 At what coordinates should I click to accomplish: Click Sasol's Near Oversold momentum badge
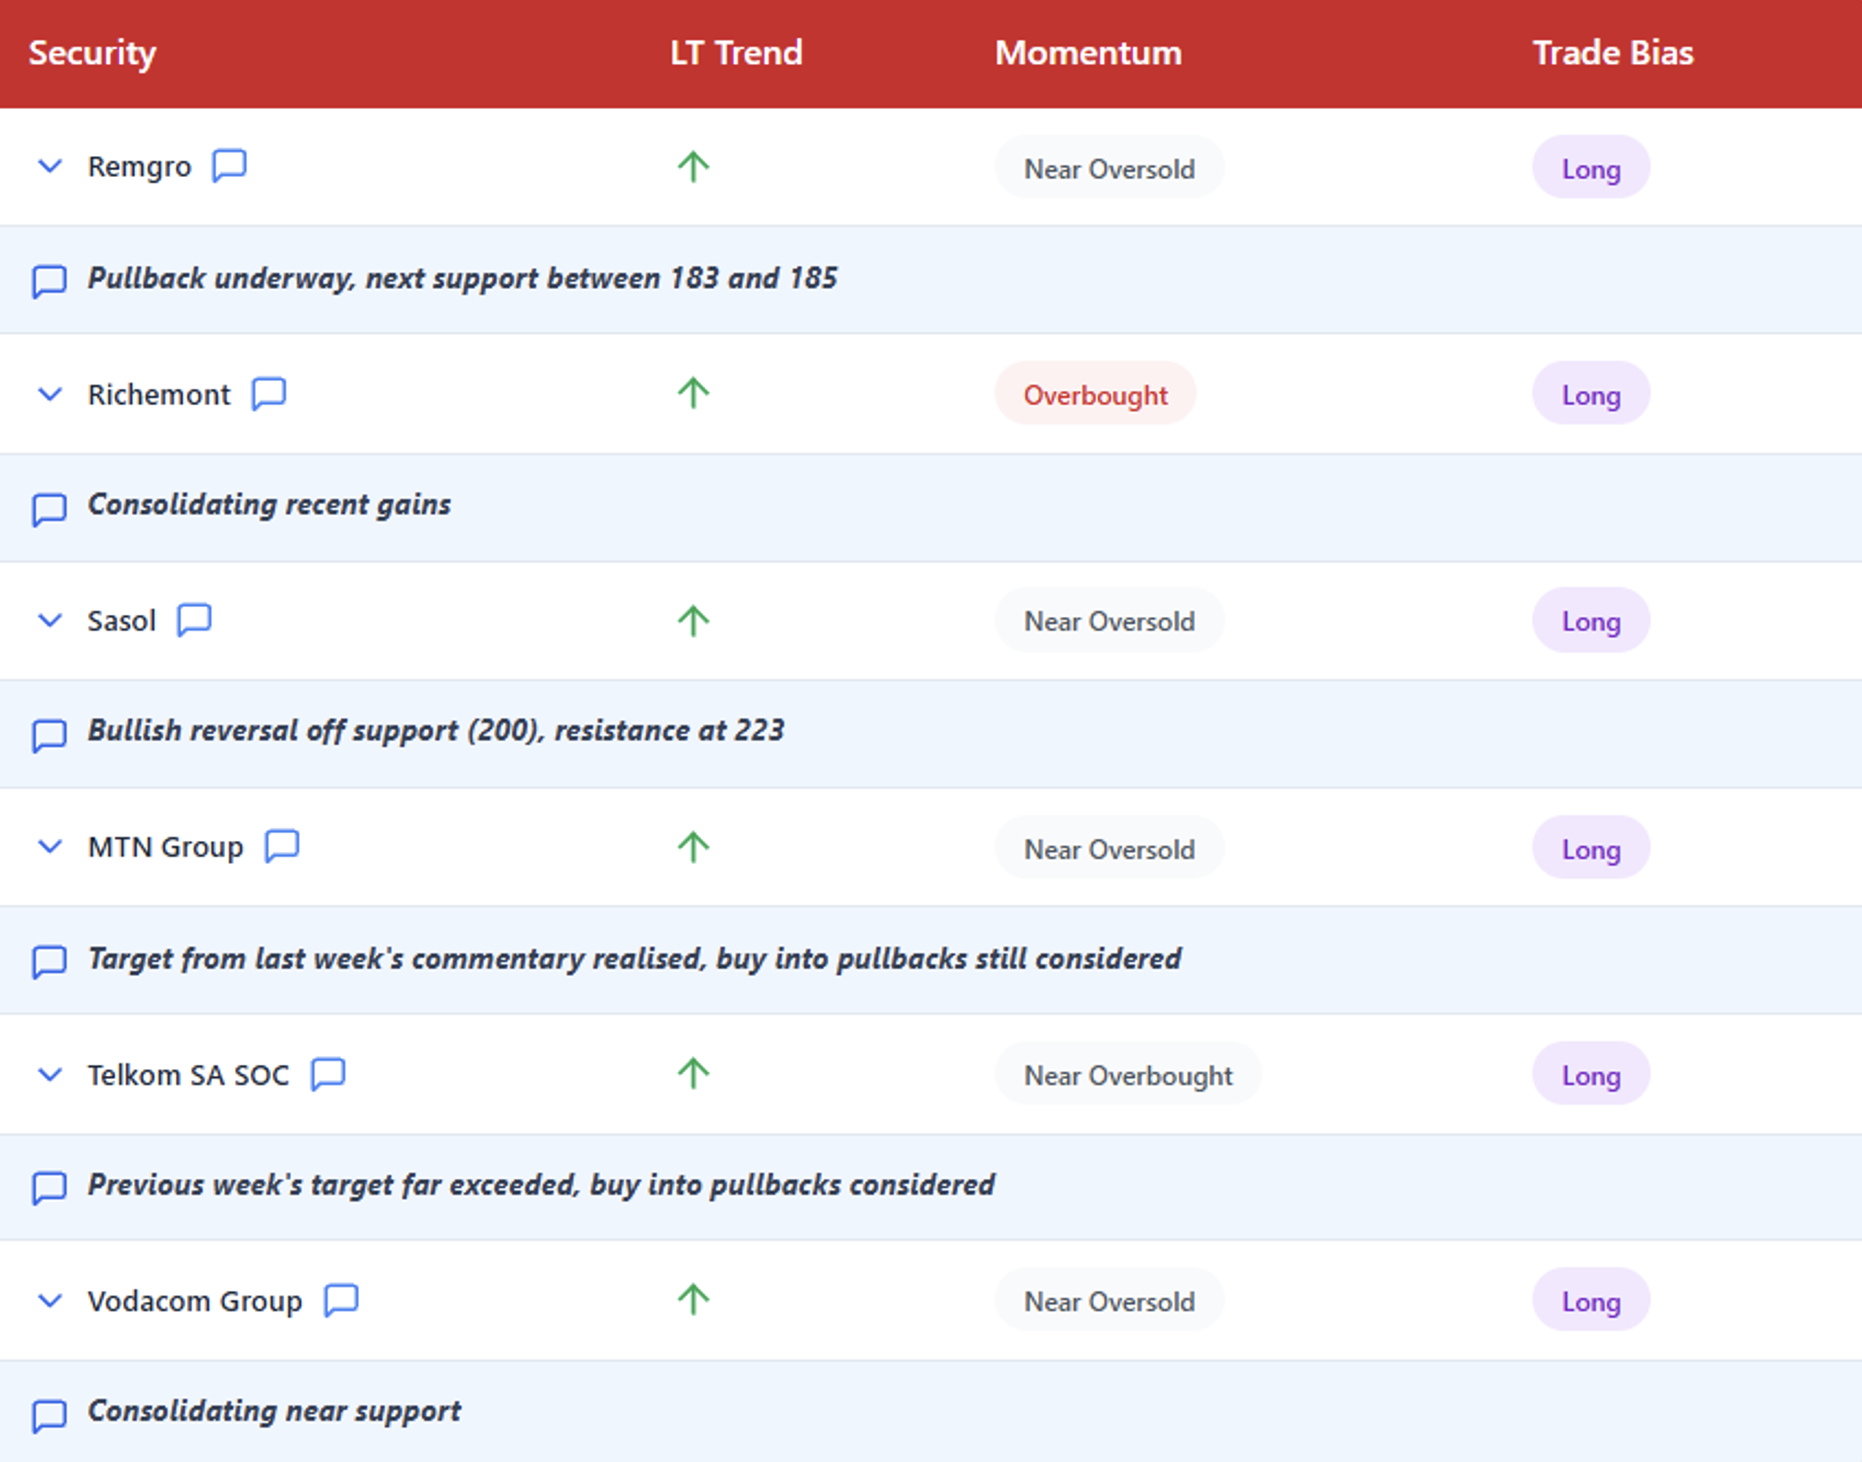point(1109,621)
